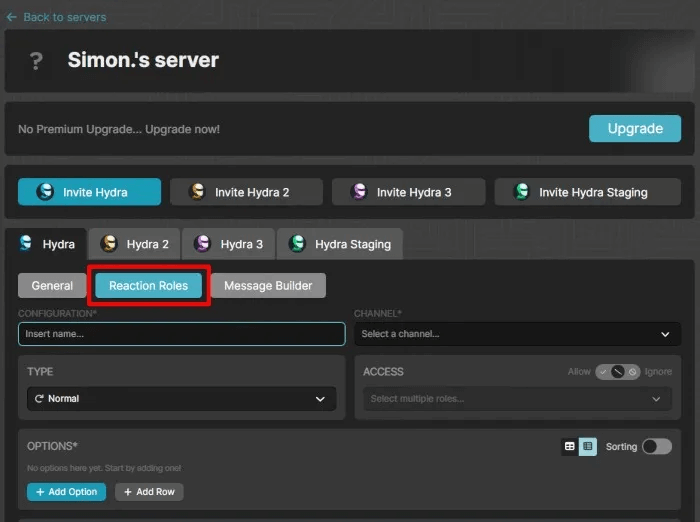Switch to the Hydra Staging bot tab

pyautogui.click(x=340, y=244)
